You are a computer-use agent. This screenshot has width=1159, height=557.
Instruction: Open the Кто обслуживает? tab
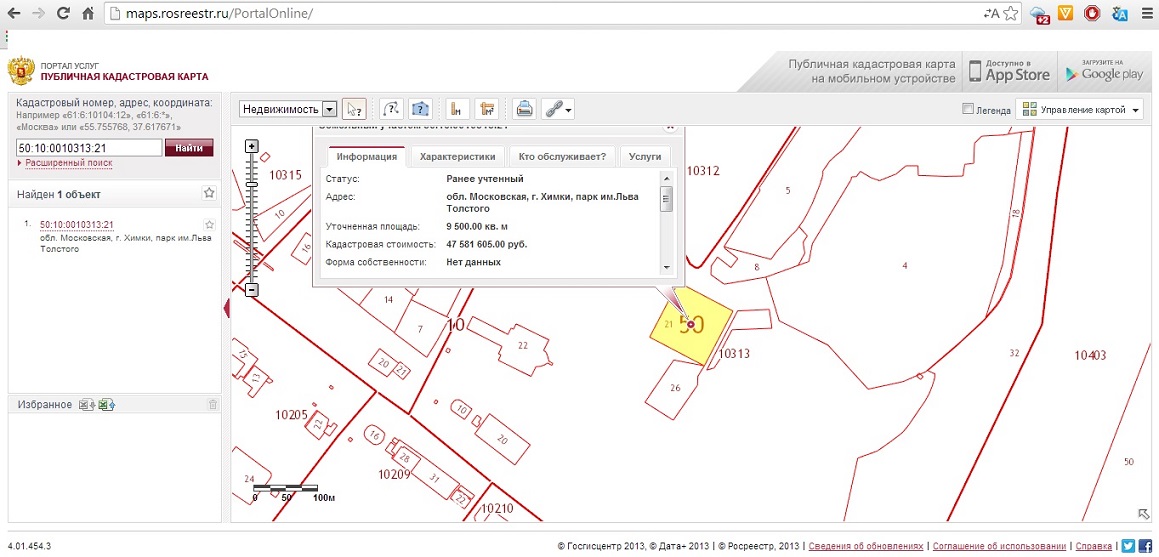562,157
